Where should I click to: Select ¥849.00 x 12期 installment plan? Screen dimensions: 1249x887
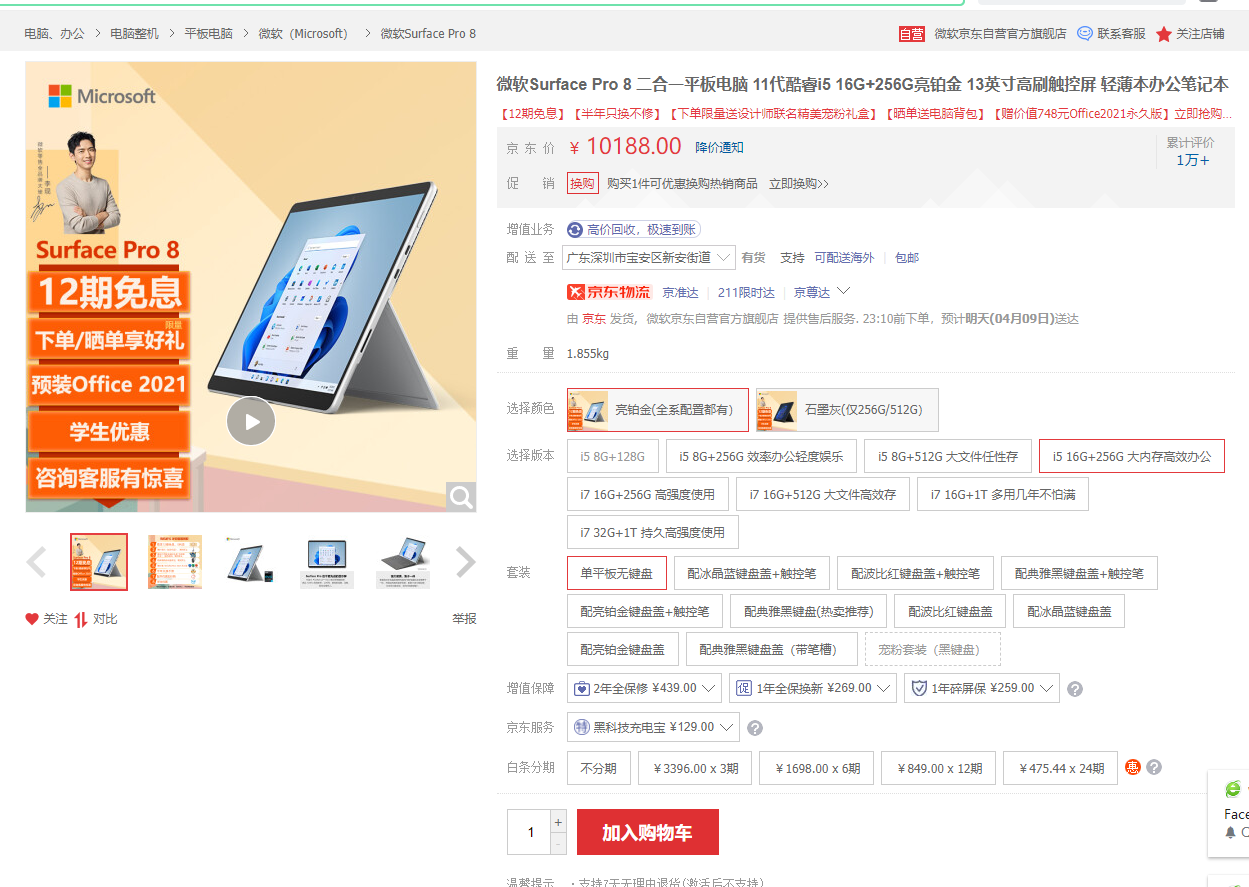coord(939,768)
